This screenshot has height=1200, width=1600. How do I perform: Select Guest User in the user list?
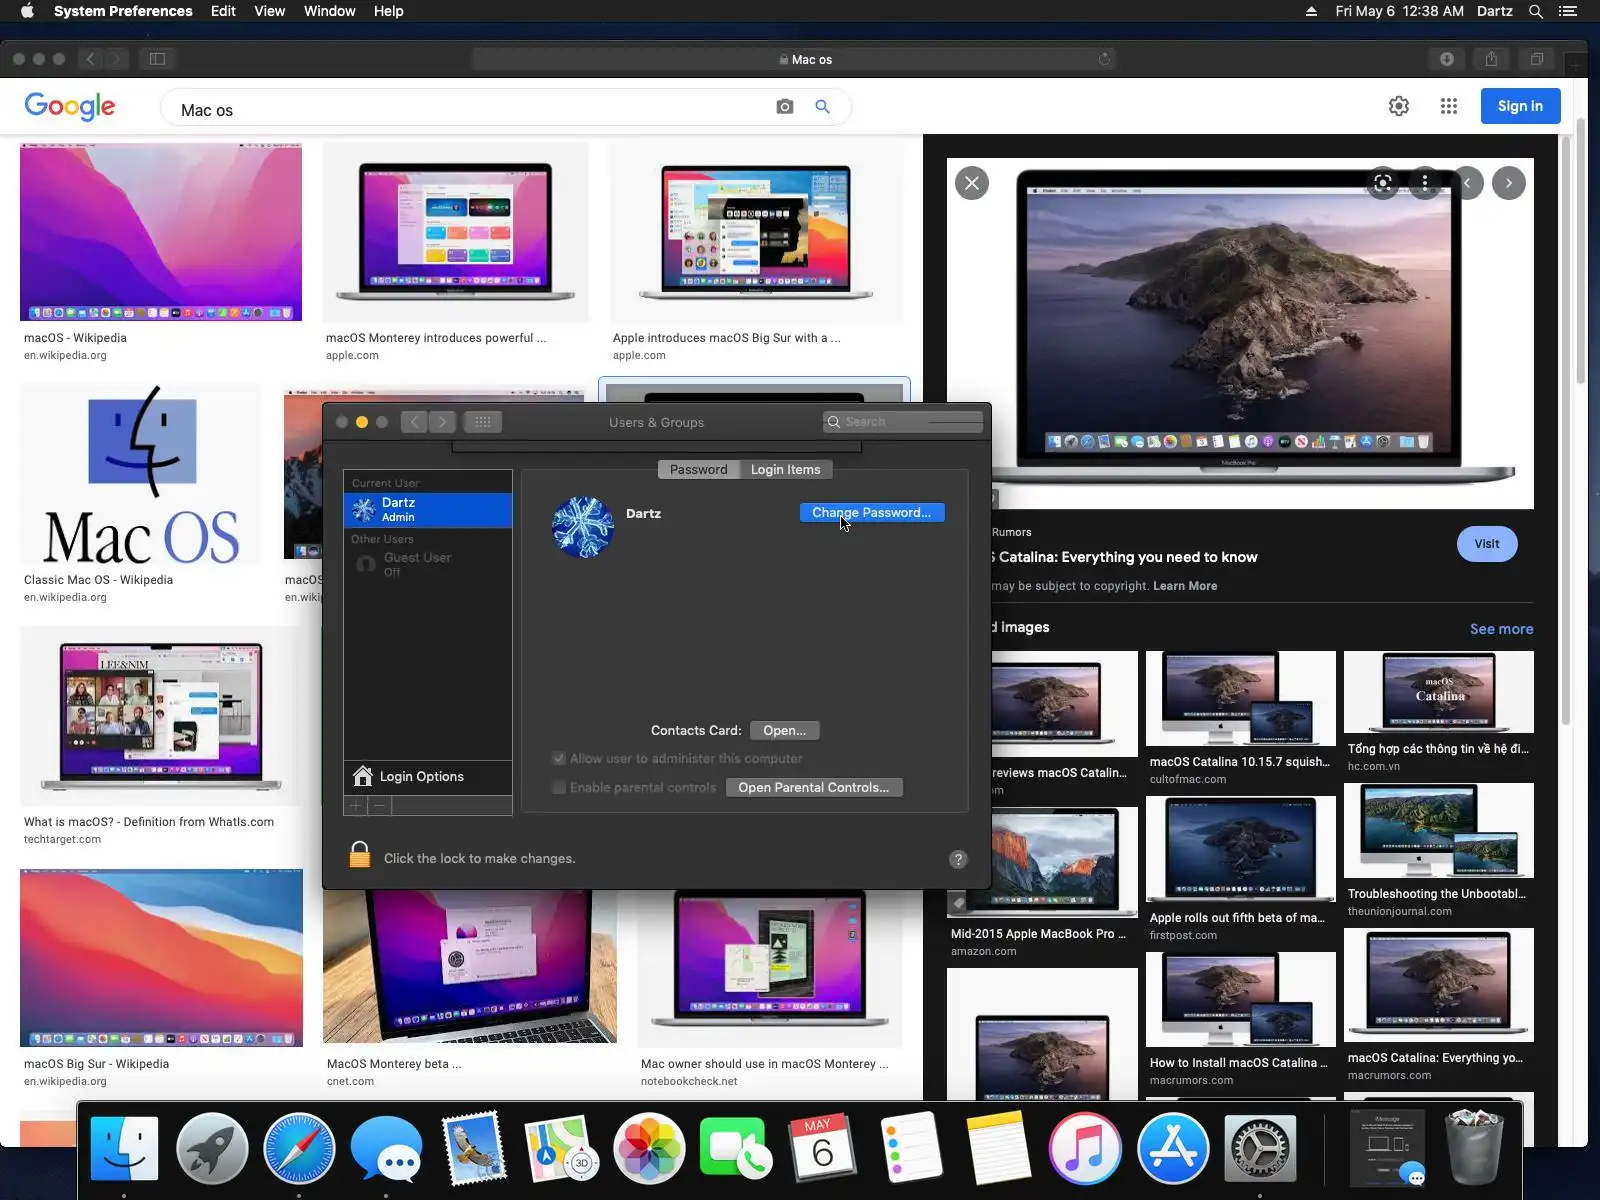[x=428, y=565]
